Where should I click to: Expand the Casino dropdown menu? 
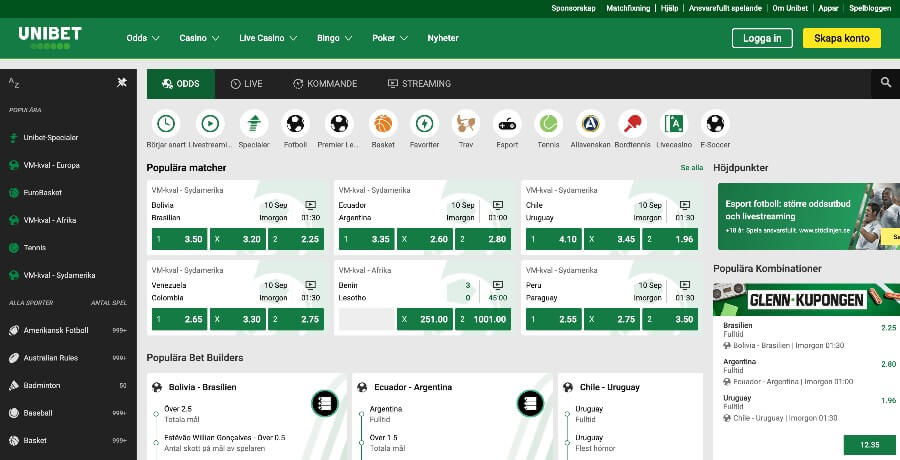[199, 38]
